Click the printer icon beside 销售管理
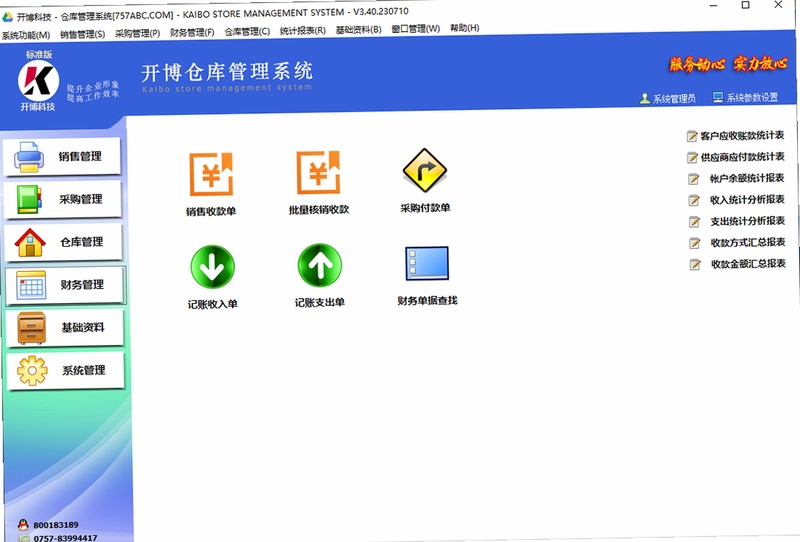 click(x=29, y=157)
